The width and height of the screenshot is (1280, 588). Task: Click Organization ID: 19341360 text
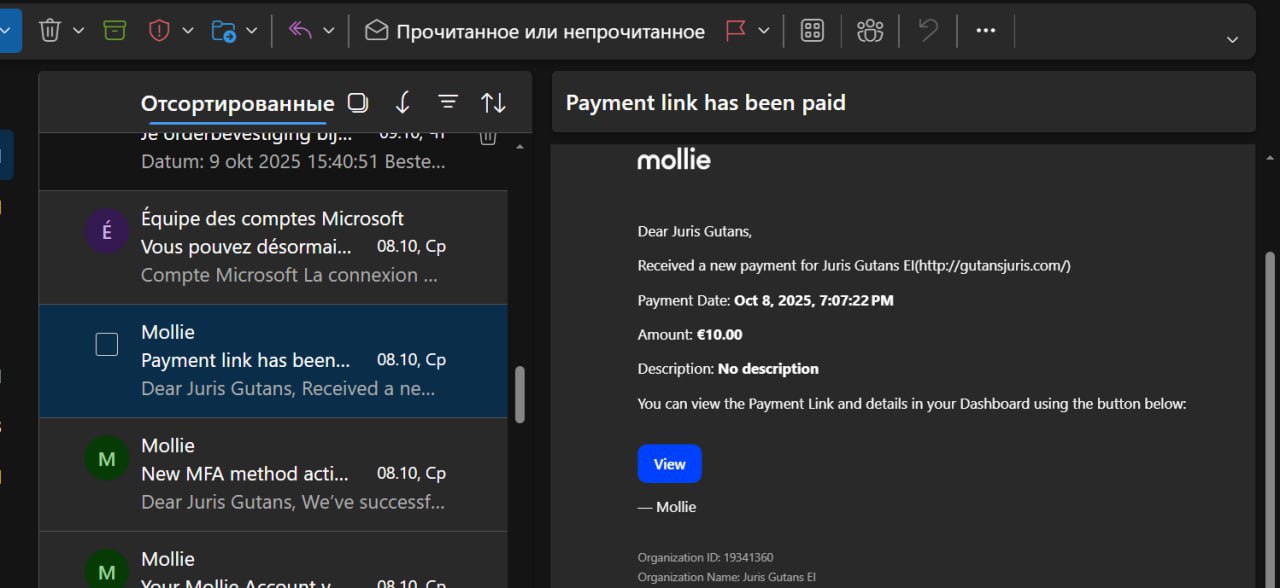click(705, 558)
